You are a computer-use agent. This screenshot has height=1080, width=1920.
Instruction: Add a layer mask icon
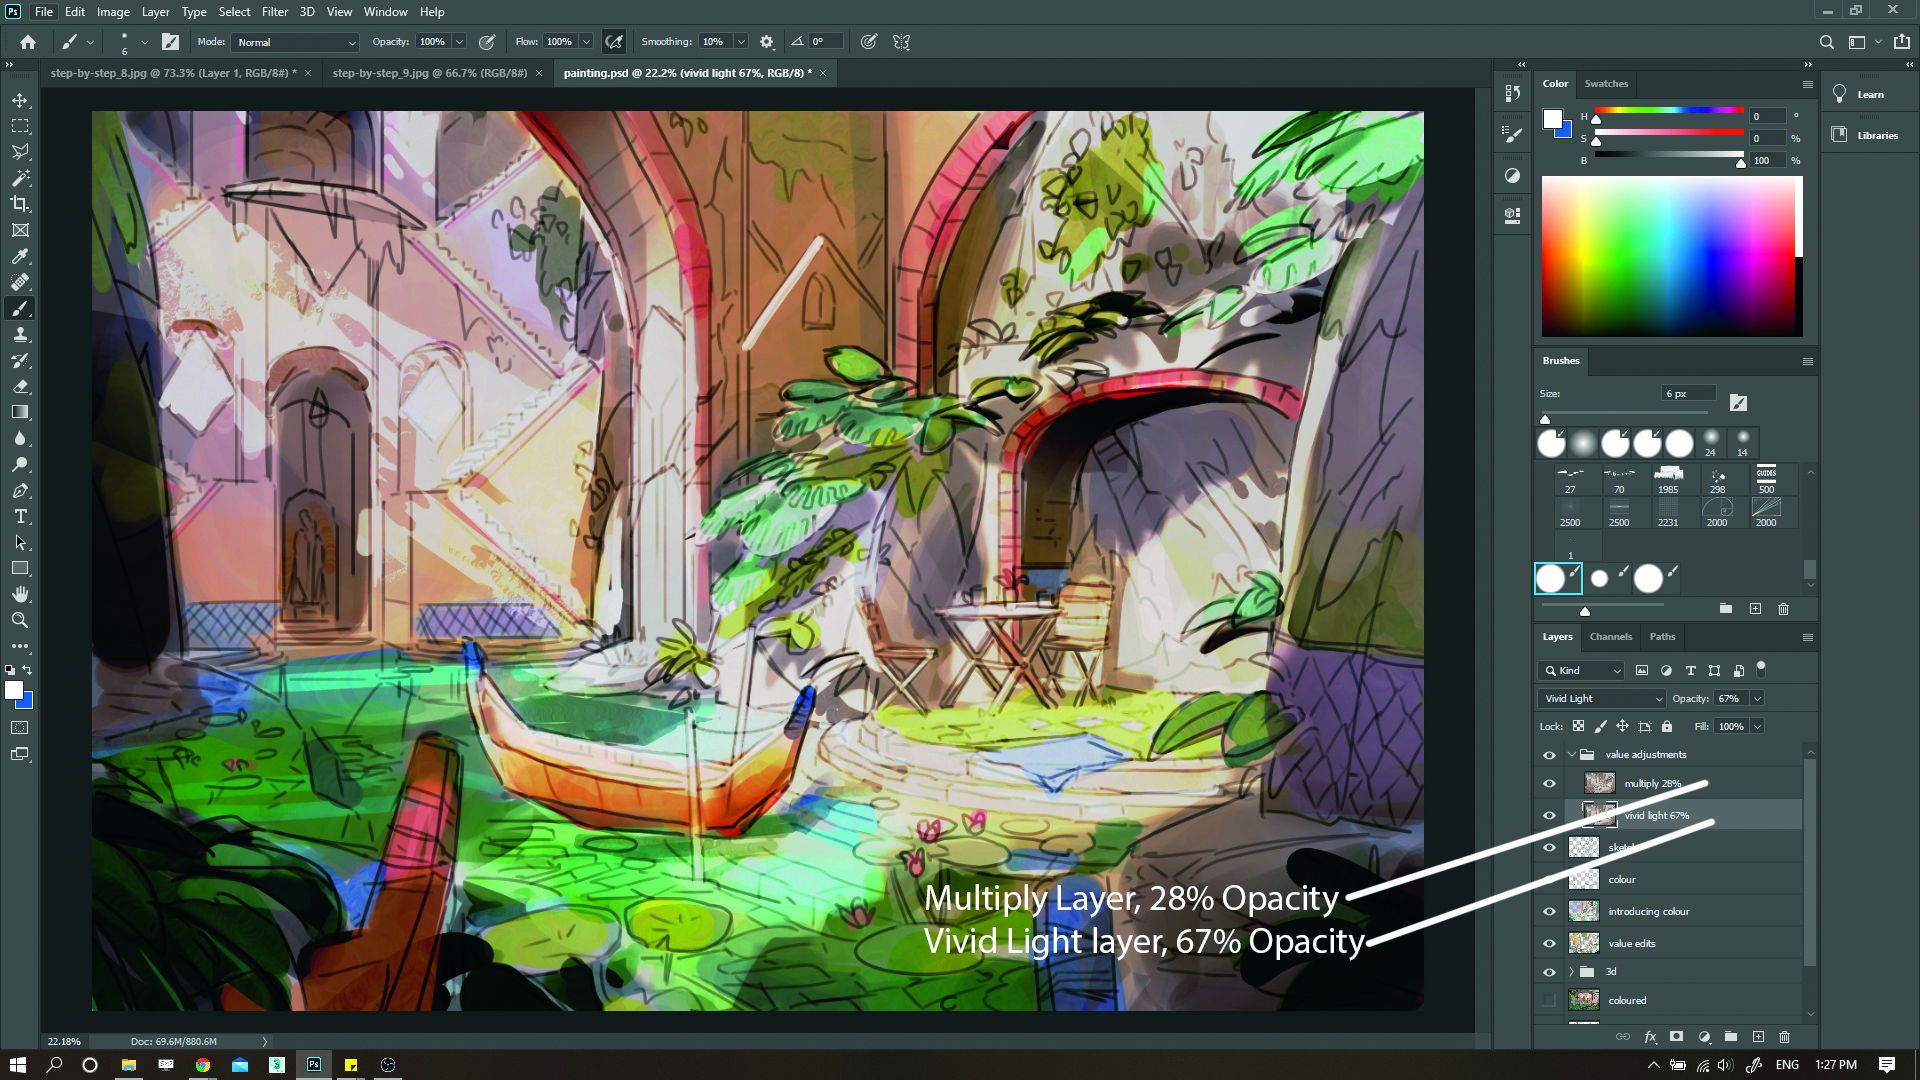[x=1677, y=1037]
